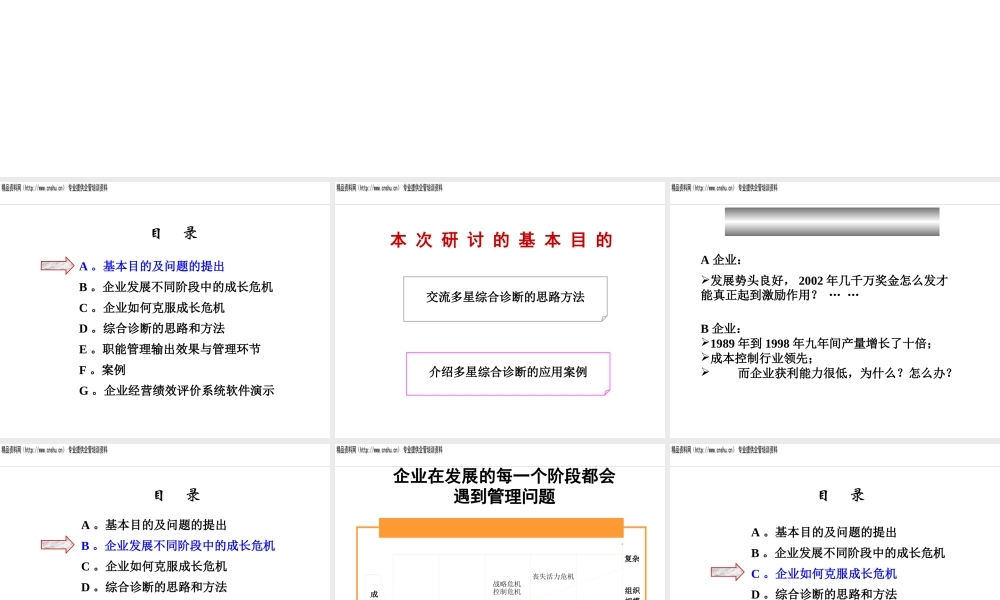Click the 精品资料网 header above the A 企业 slide
The image size is (1000, 600).
(724, 188)
